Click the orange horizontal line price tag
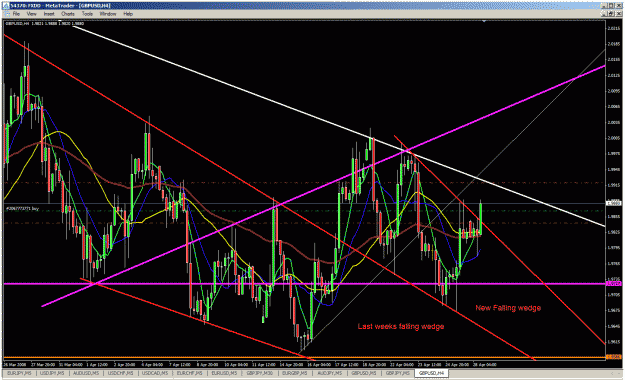Image resolution: width=625 pixels, height=380 pixels. (x=613, y=356)
